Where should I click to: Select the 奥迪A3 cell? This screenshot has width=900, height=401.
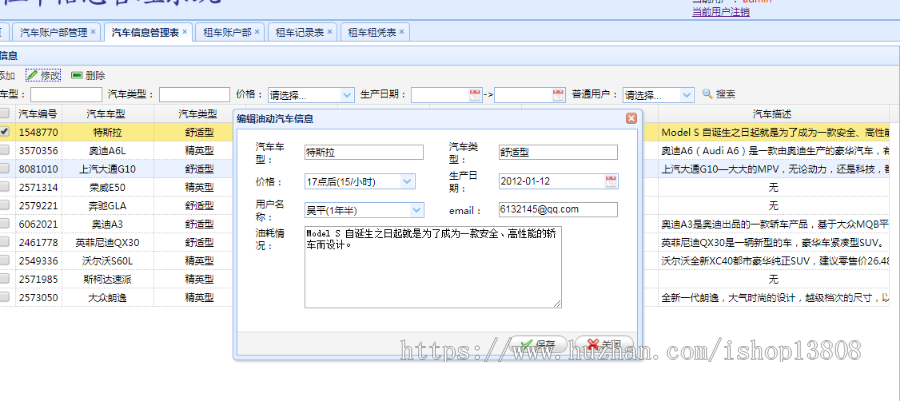(x=107, y=224)
